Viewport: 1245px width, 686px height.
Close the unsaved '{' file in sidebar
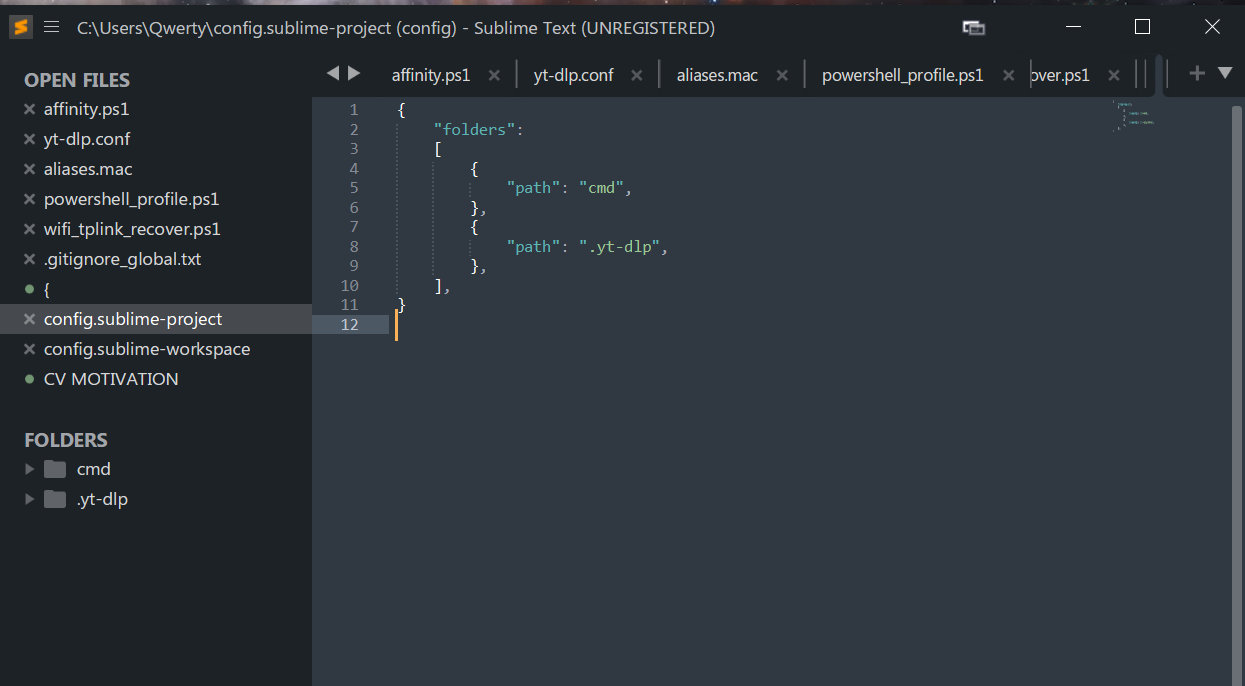pyautogui.click(x=30, y=289)
